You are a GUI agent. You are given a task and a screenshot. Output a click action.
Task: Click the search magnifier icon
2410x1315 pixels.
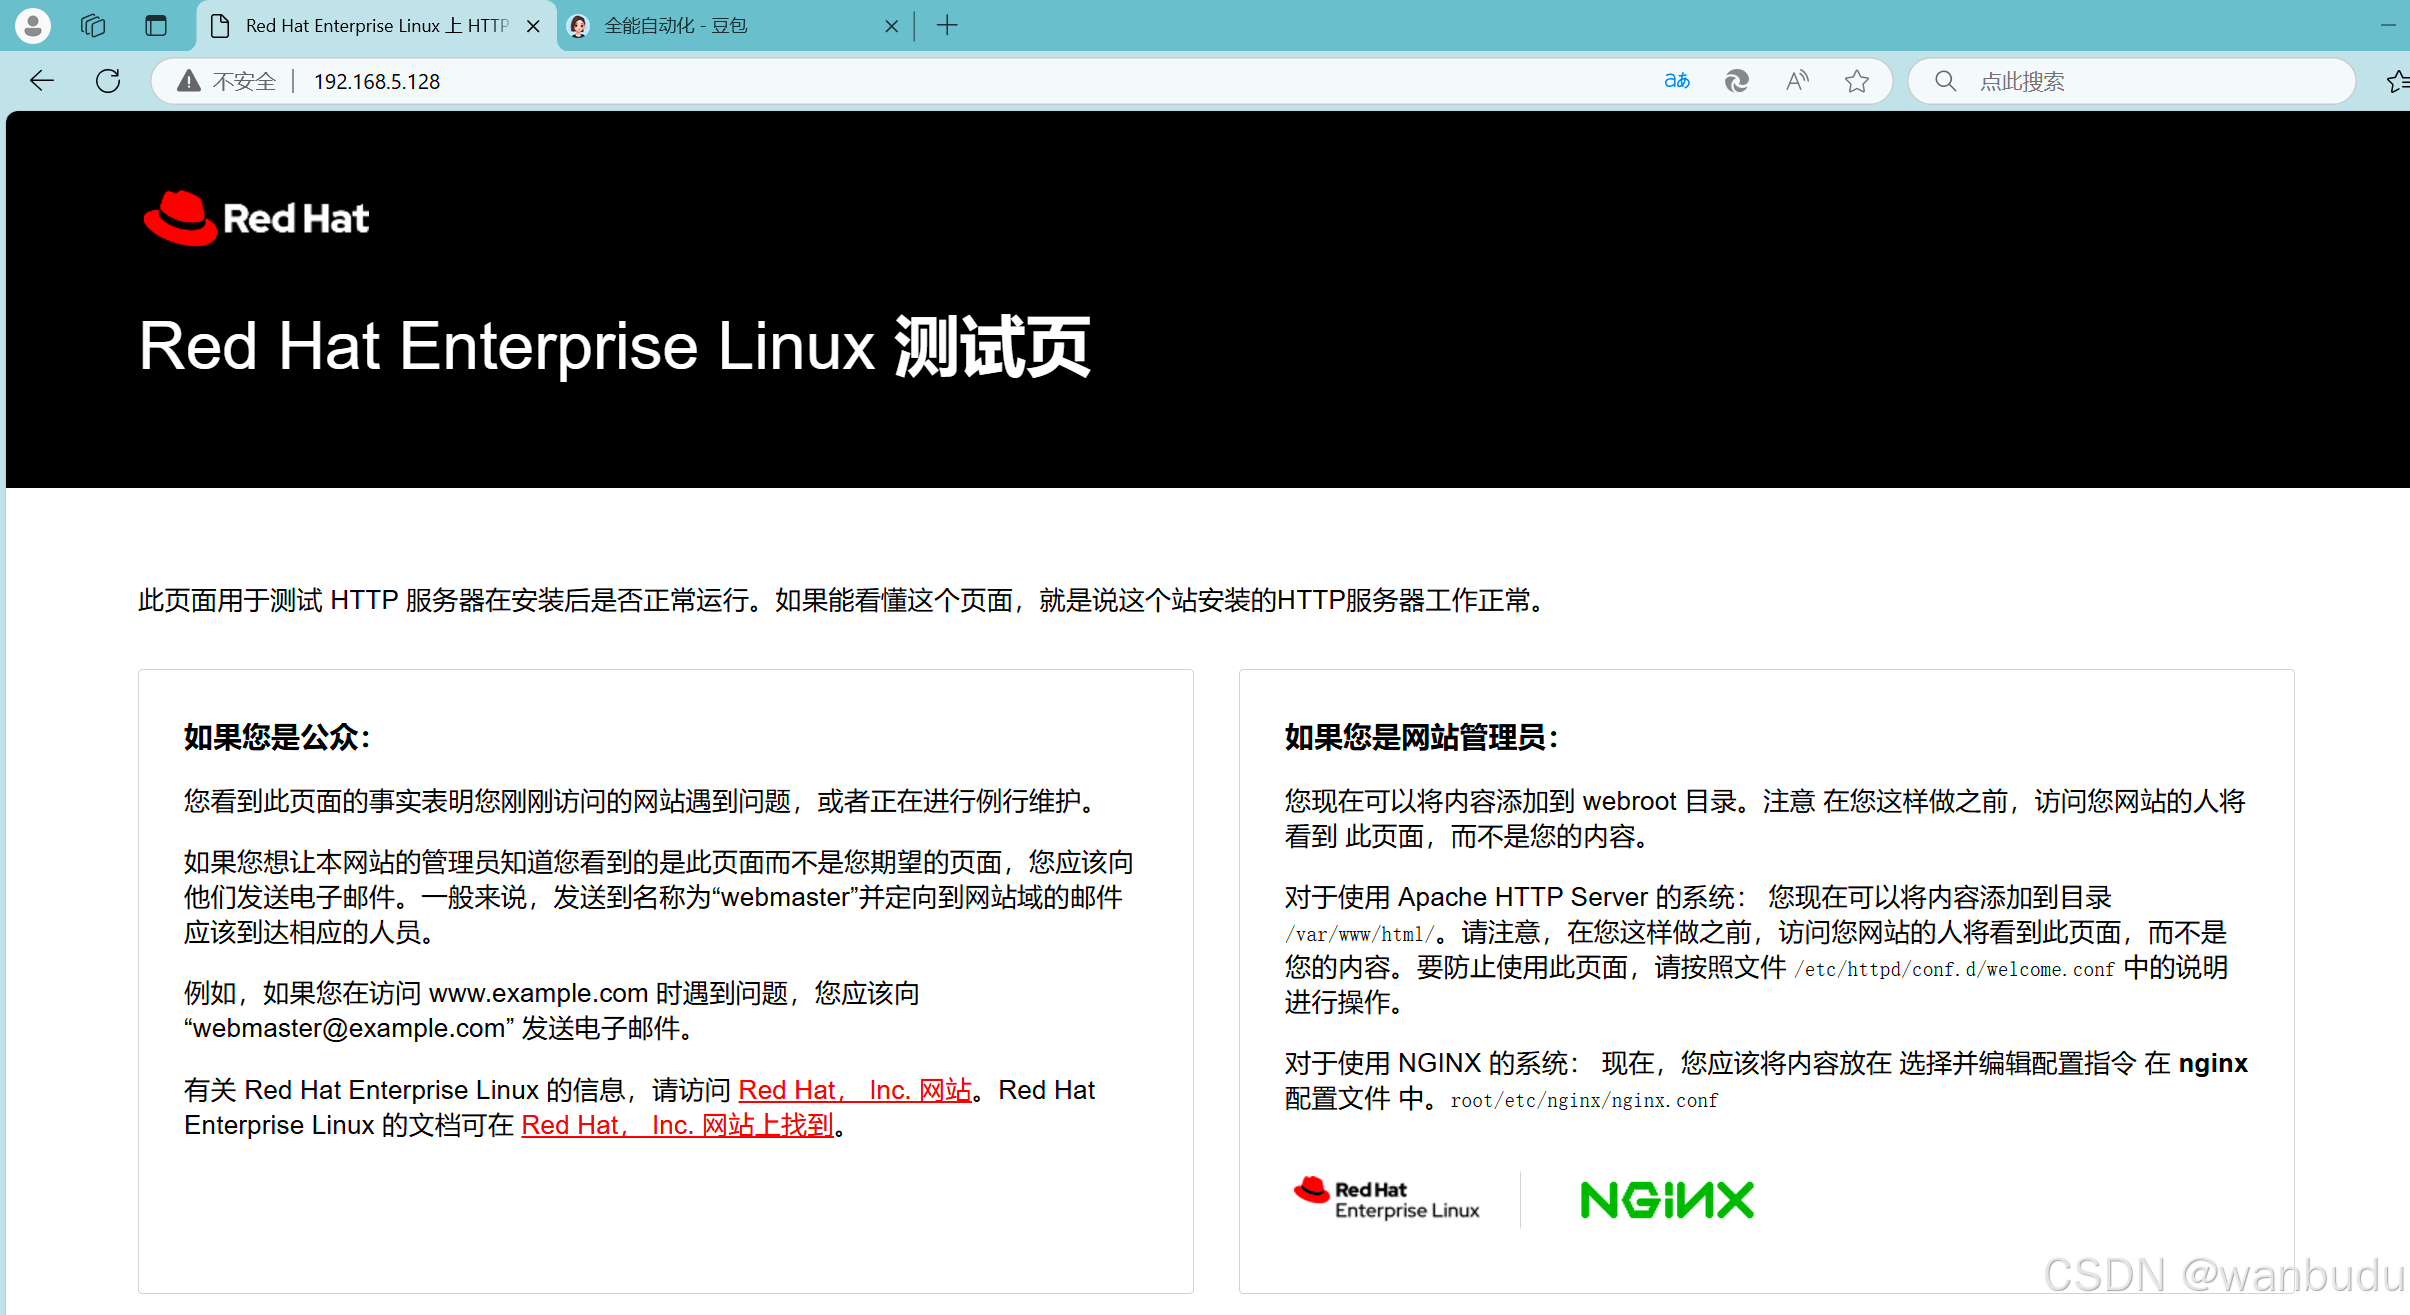1945,81
